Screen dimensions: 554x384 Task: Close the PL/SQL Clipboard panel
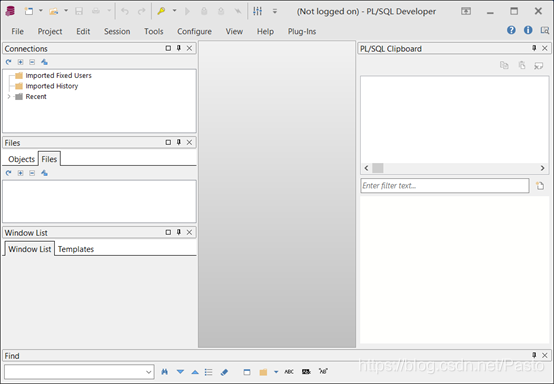click(x=545, y=48)
